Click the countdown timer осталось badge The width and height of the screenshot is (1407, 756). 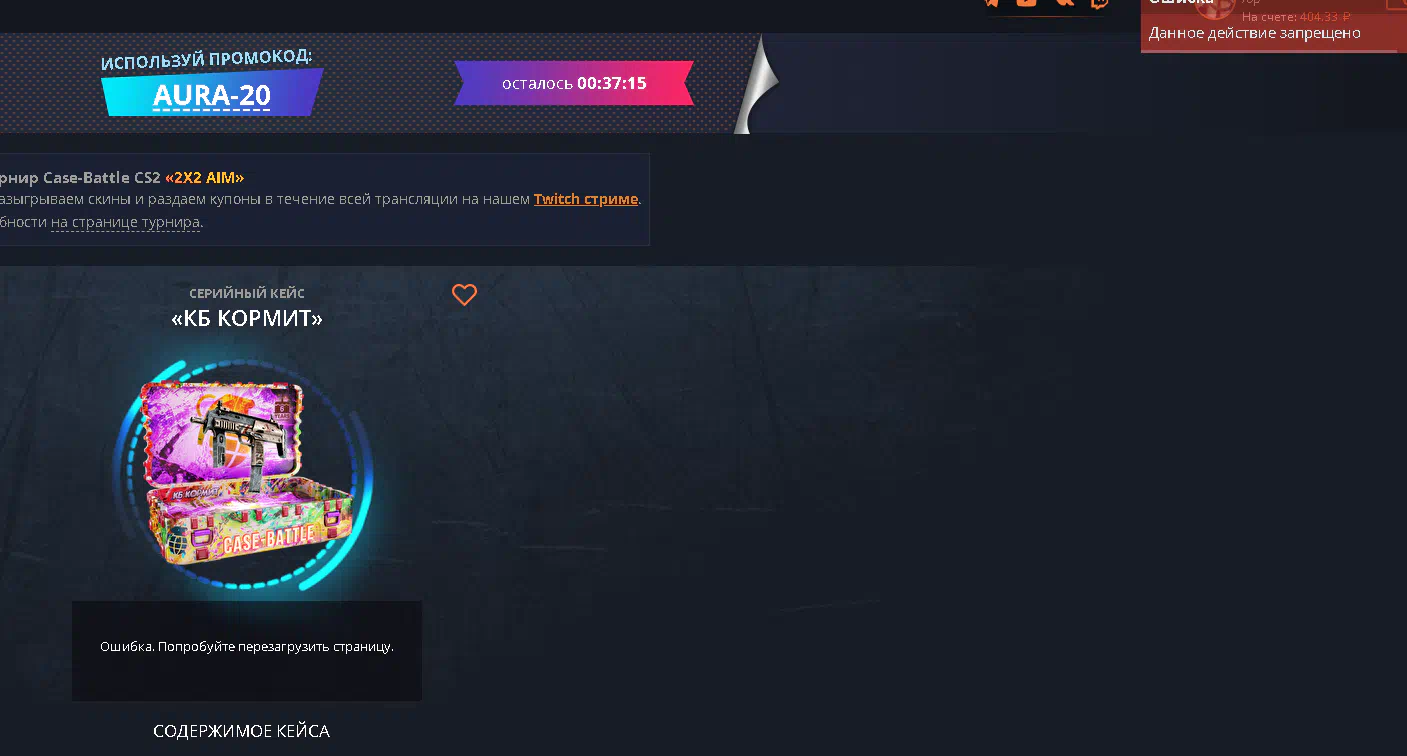(x=574, y=83)
